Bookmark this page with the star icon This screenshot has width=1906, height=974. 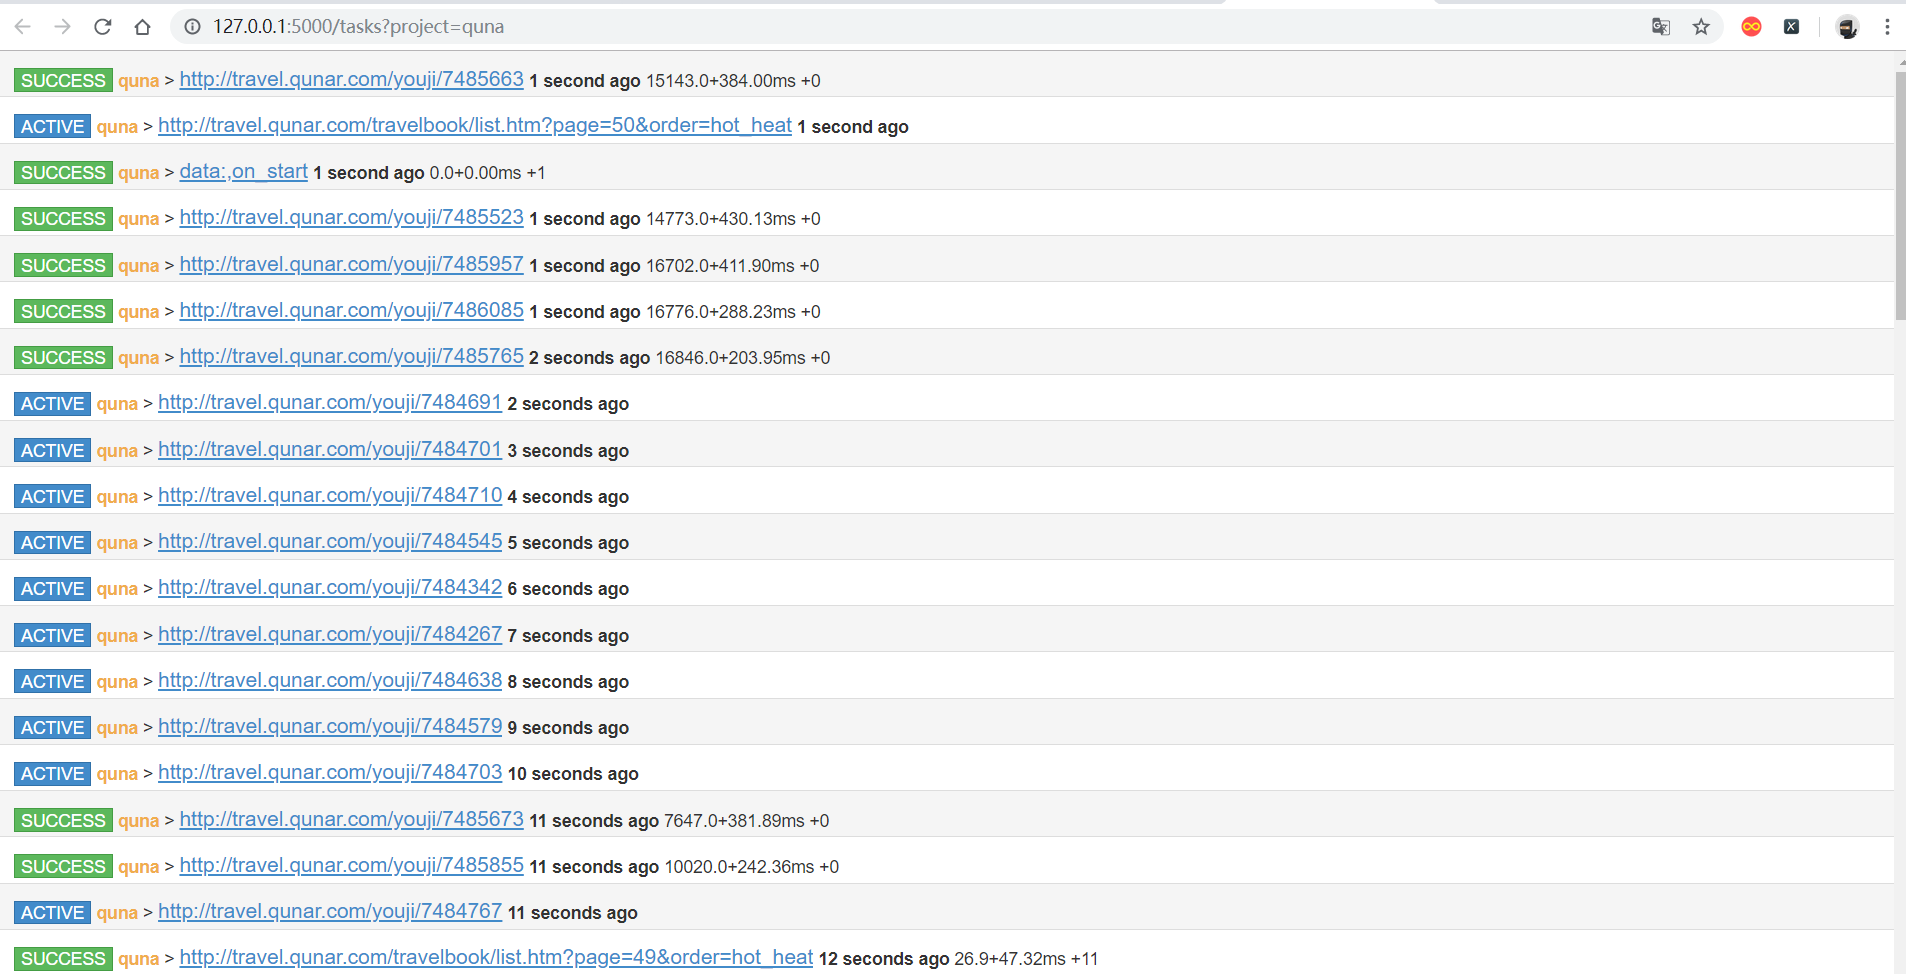[1701, 27]
